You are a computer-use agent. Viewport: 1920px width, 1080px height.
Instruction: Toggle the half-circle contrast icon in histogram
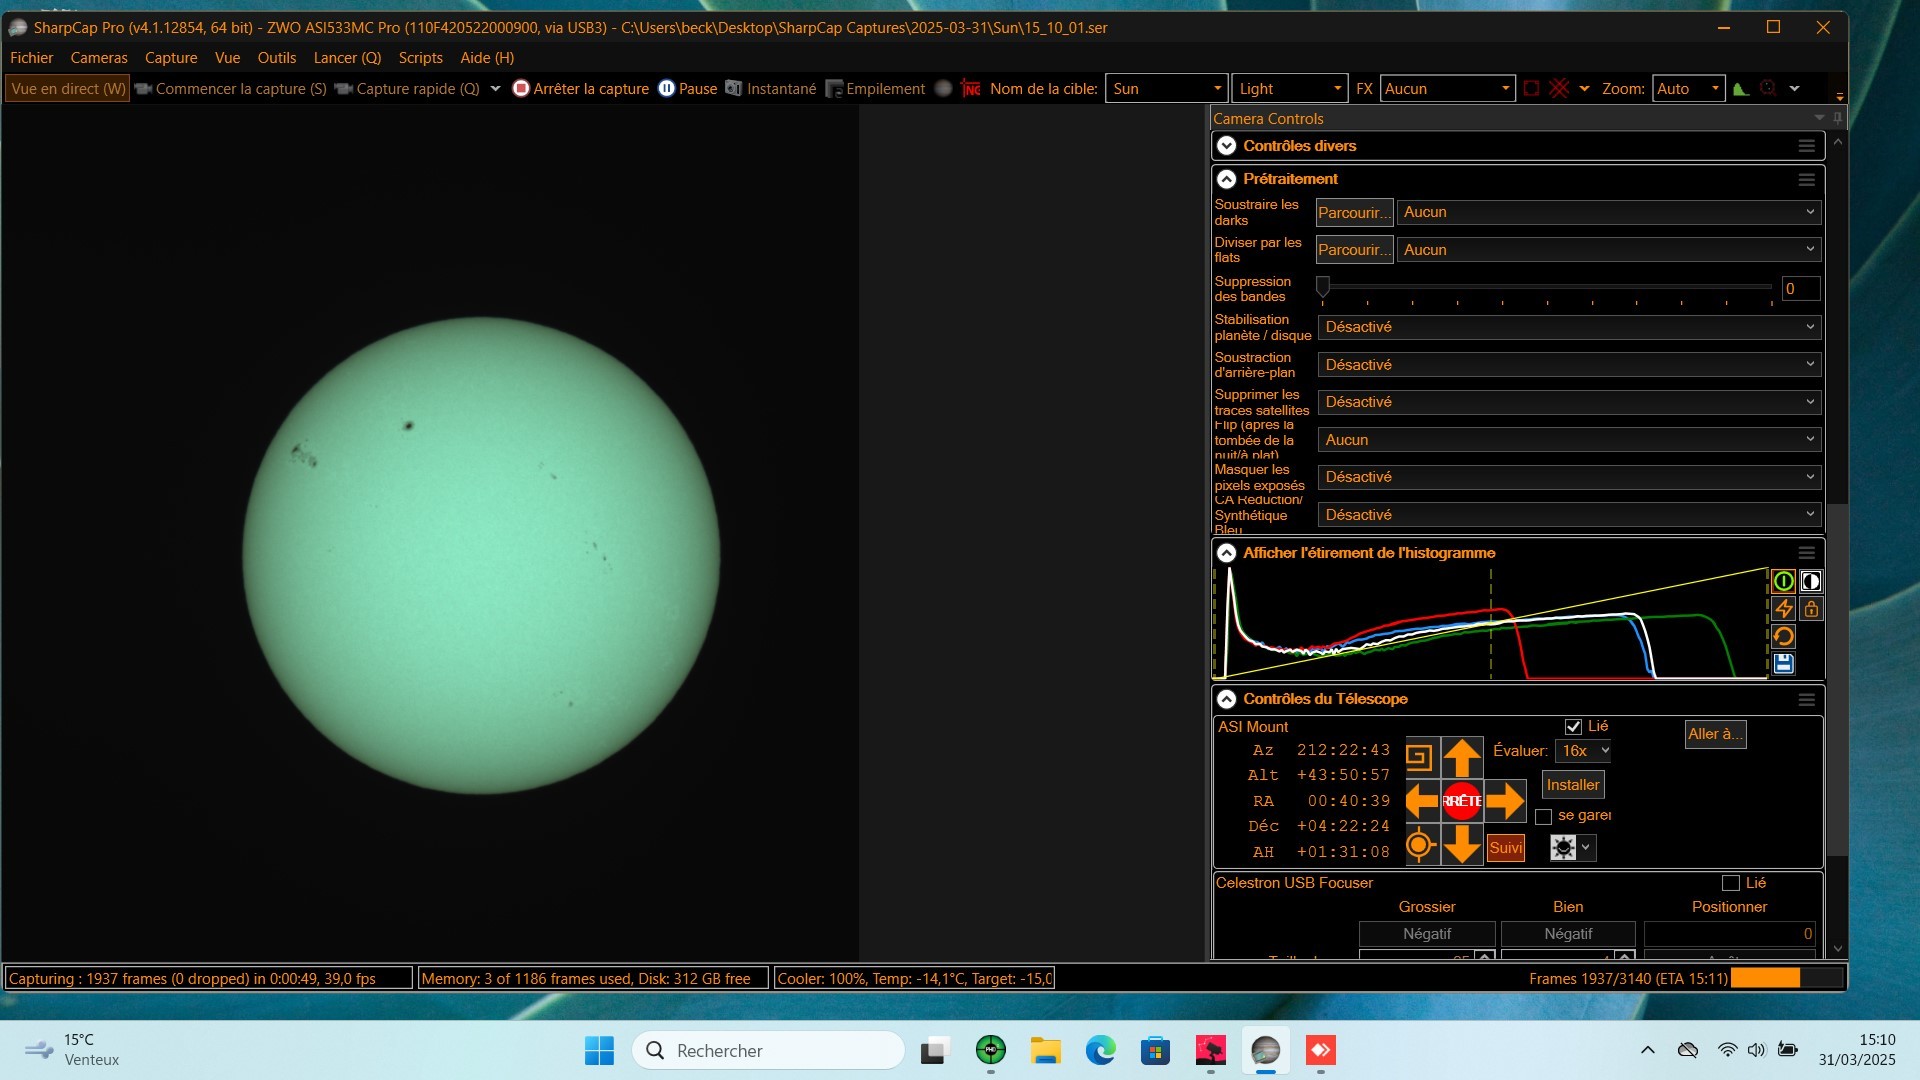tap(1811, 581)
